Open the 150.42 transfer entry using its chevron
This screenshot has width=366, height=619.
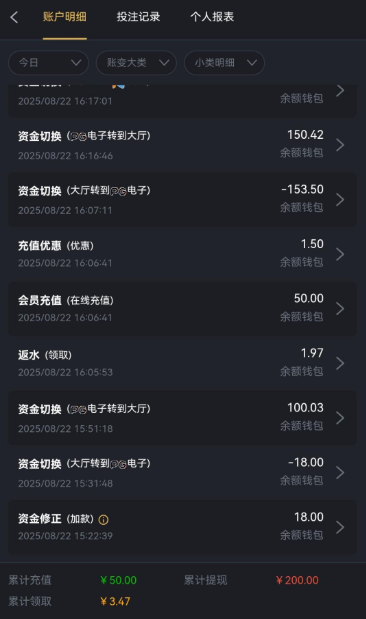(x=340, y=145)
